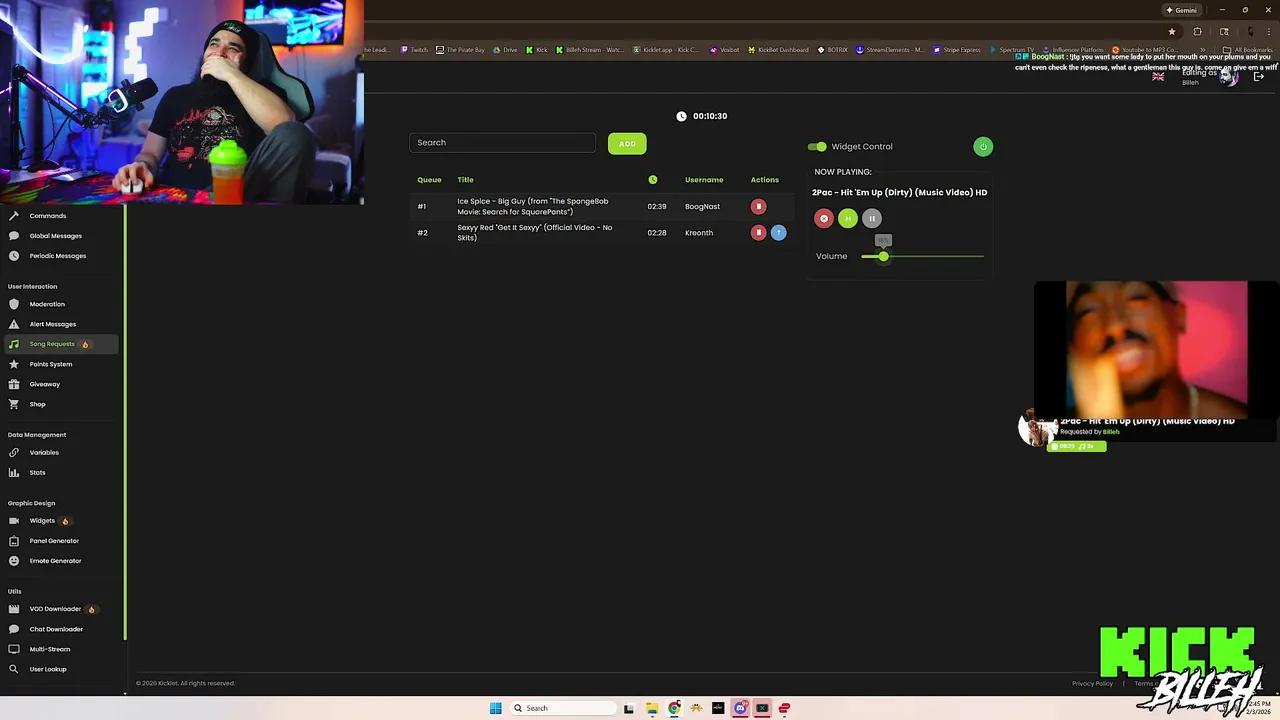Open The Pirate Bay bookmark

tap(460, 50)
